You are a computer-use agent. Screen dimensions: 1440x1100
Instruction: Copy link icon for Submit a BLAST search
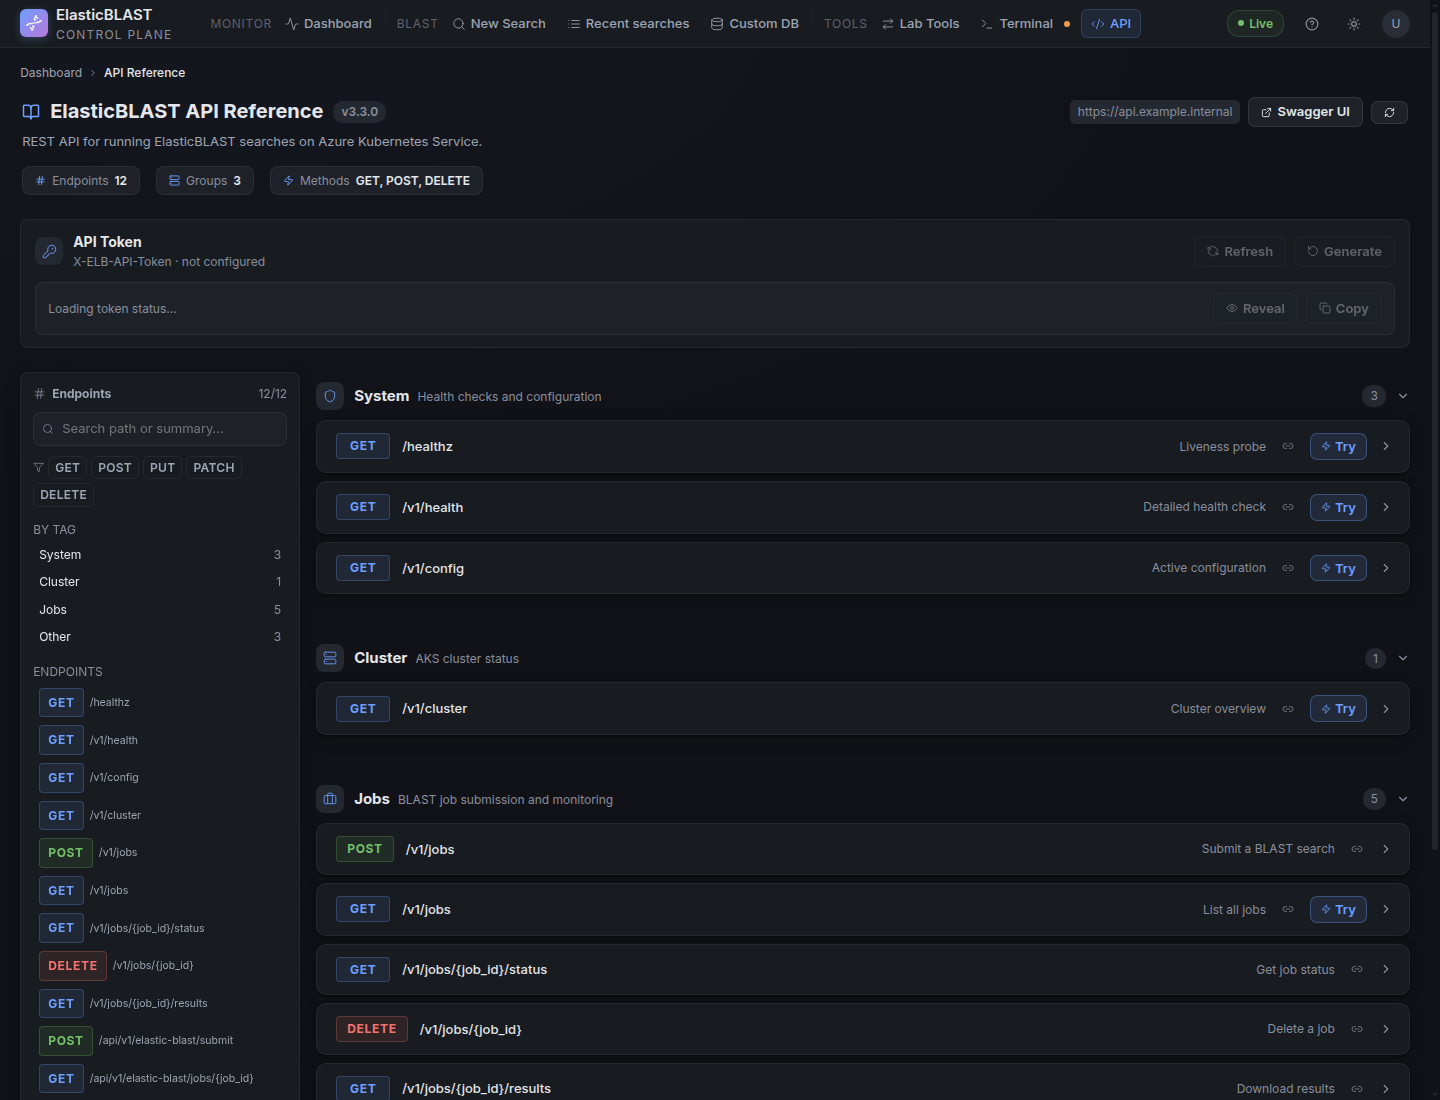tap(1357, 849)
